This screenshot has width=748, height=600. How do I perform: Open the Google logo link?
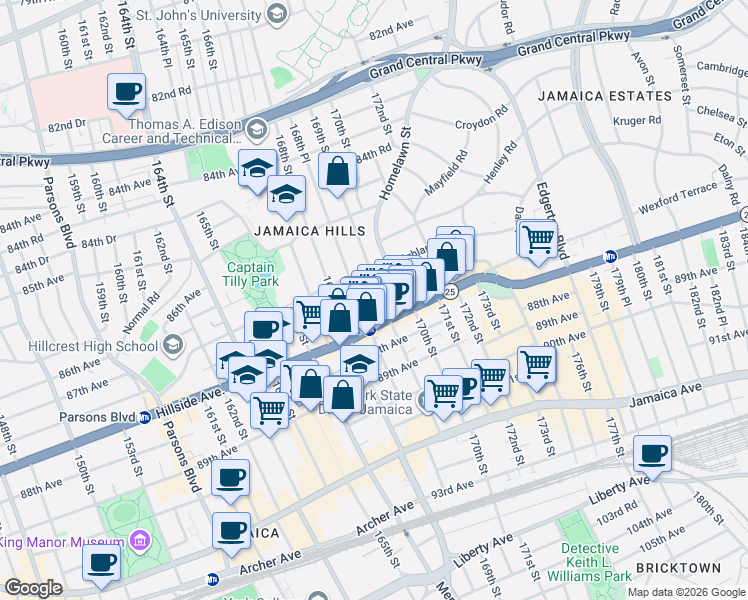(x=33, y=588)
